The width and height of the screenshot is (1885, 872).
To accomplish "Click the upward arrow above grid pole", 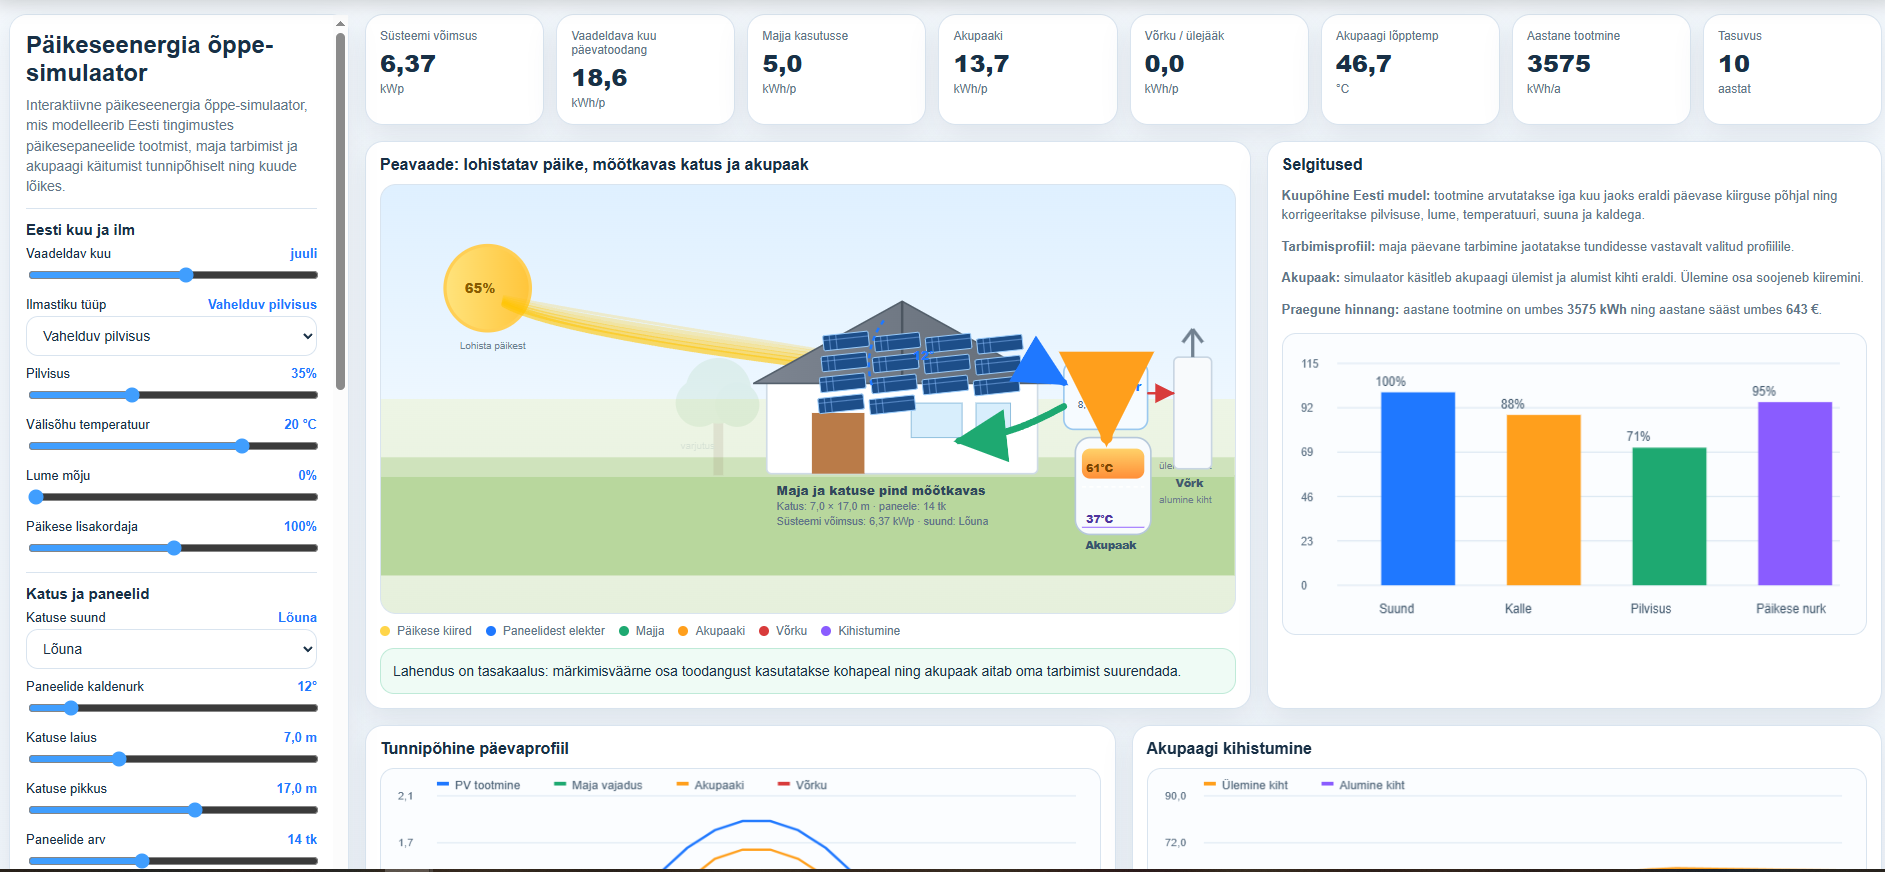I will (1192, 342).
